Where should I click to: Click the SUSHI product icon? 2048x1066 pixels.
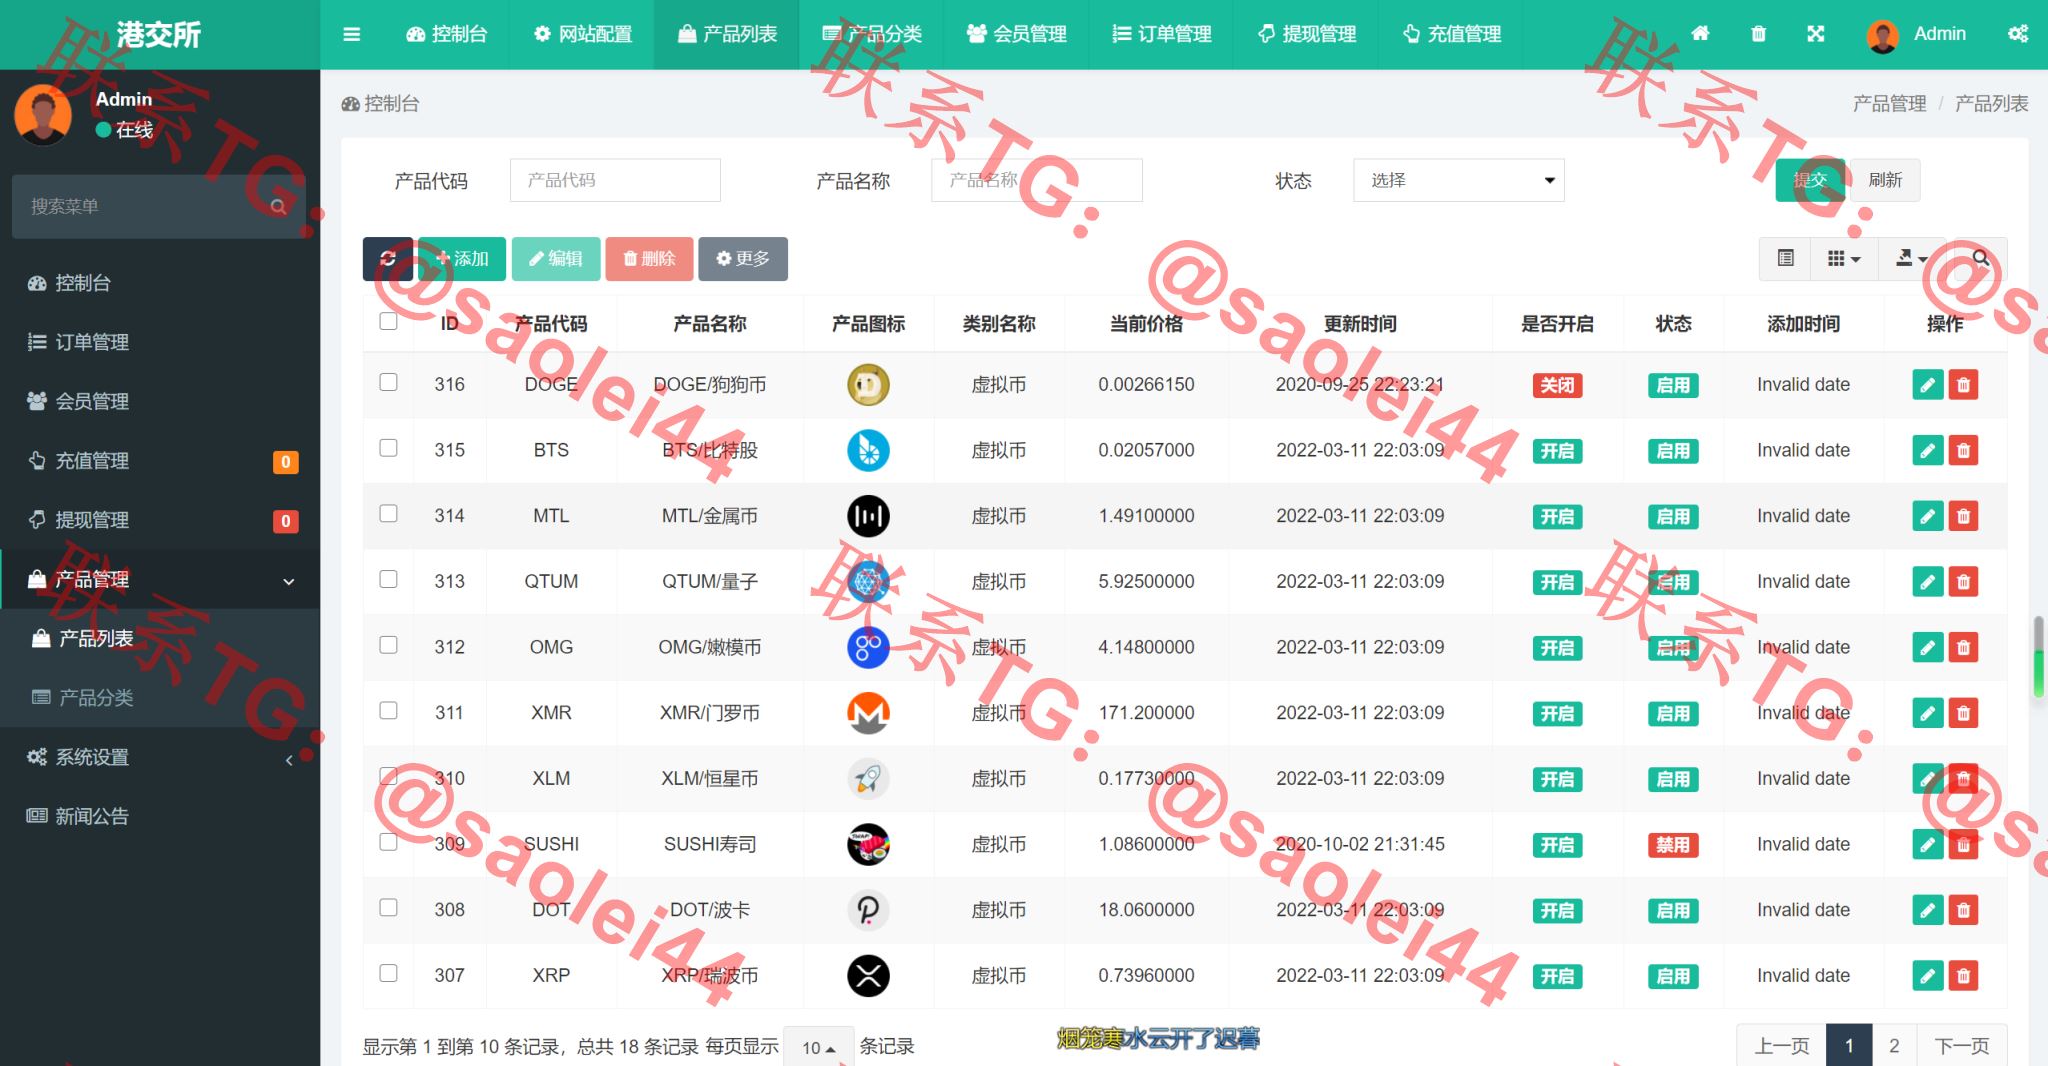pyautogui.click(x=868, y=844)
